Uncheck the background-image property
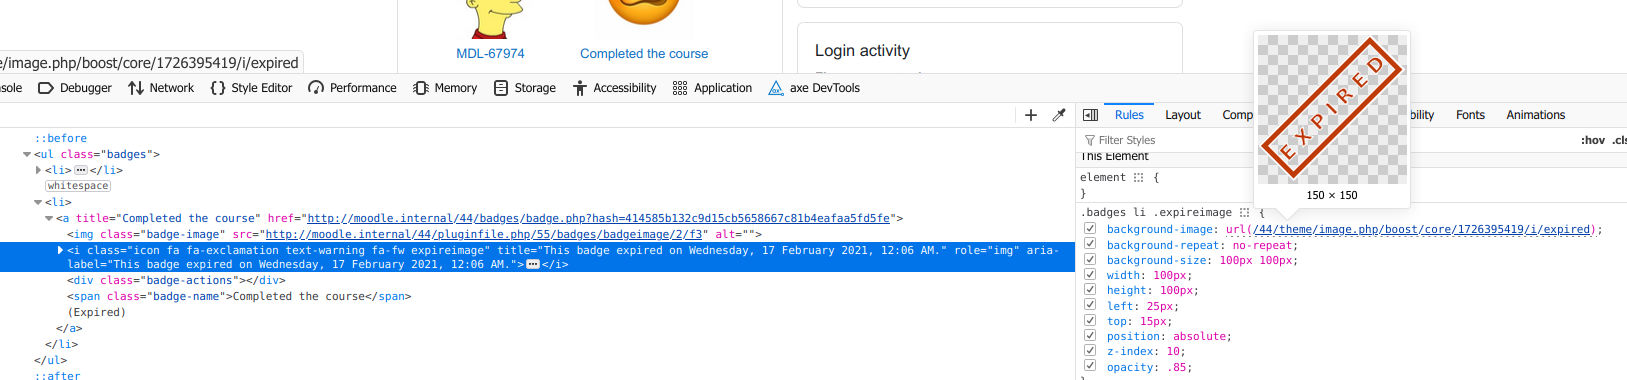 pyautogui.click(x=1090, y=229)
